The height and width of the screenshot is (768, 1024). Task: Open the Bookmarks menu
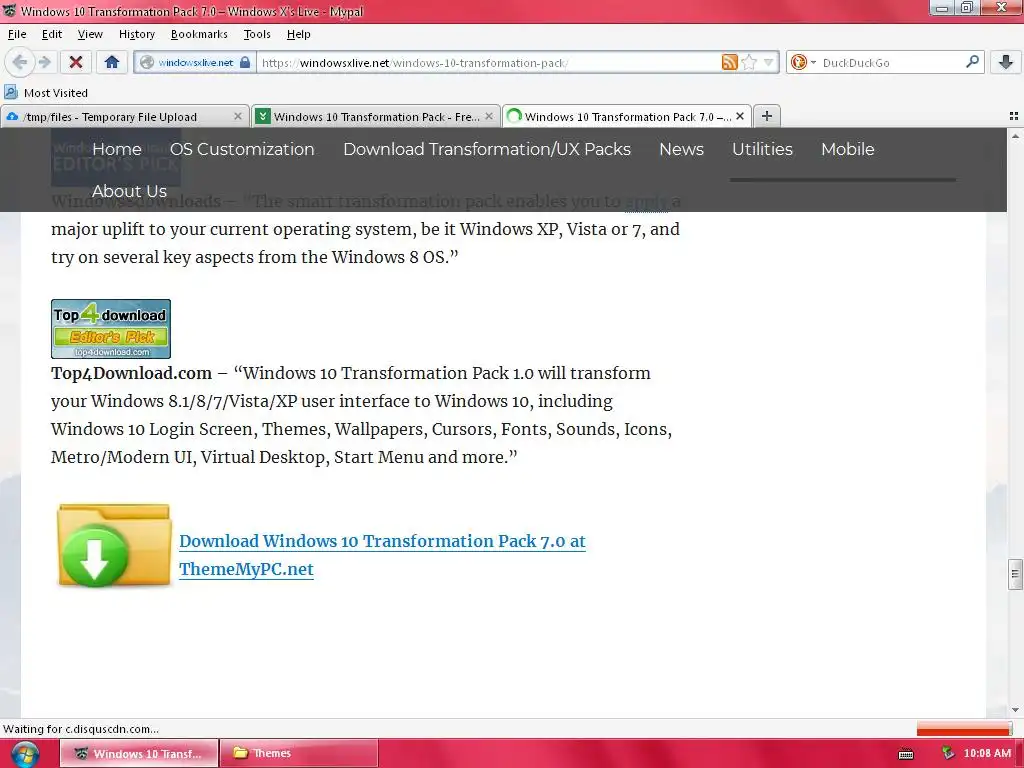[x=199, y=34]
